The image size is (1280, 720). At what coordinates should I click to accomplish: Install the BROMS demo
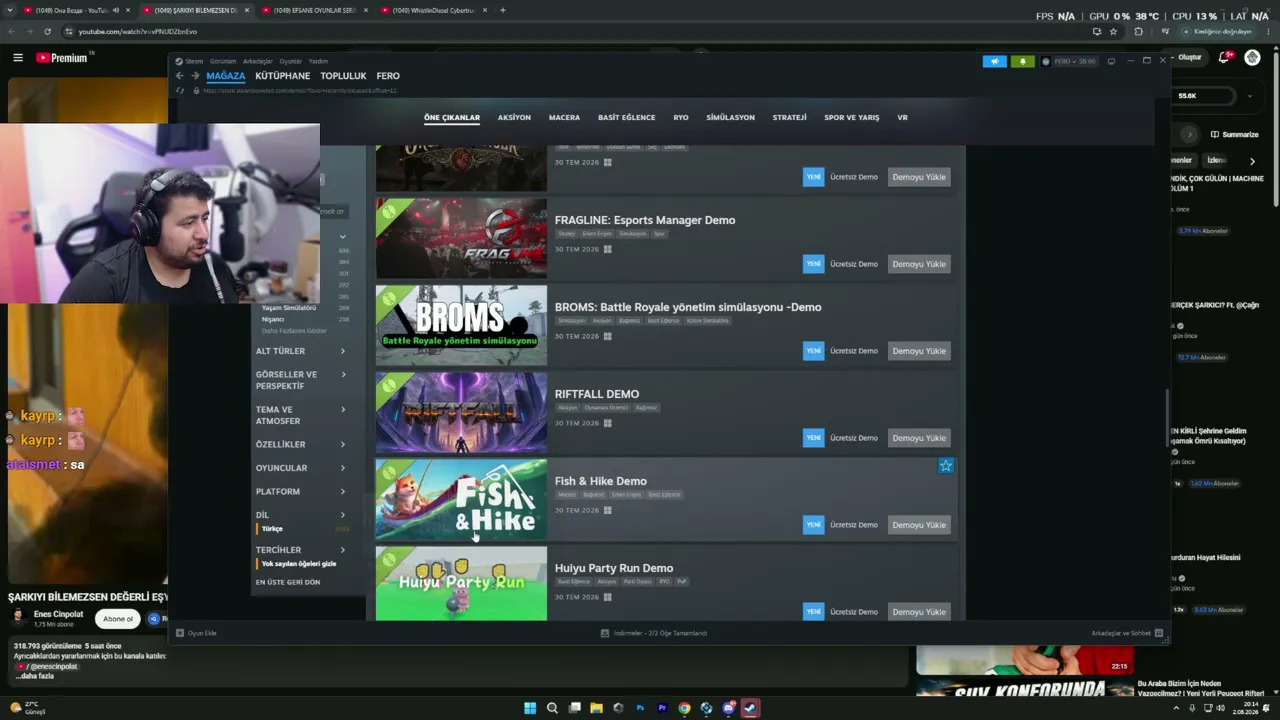tap(919, 351)
